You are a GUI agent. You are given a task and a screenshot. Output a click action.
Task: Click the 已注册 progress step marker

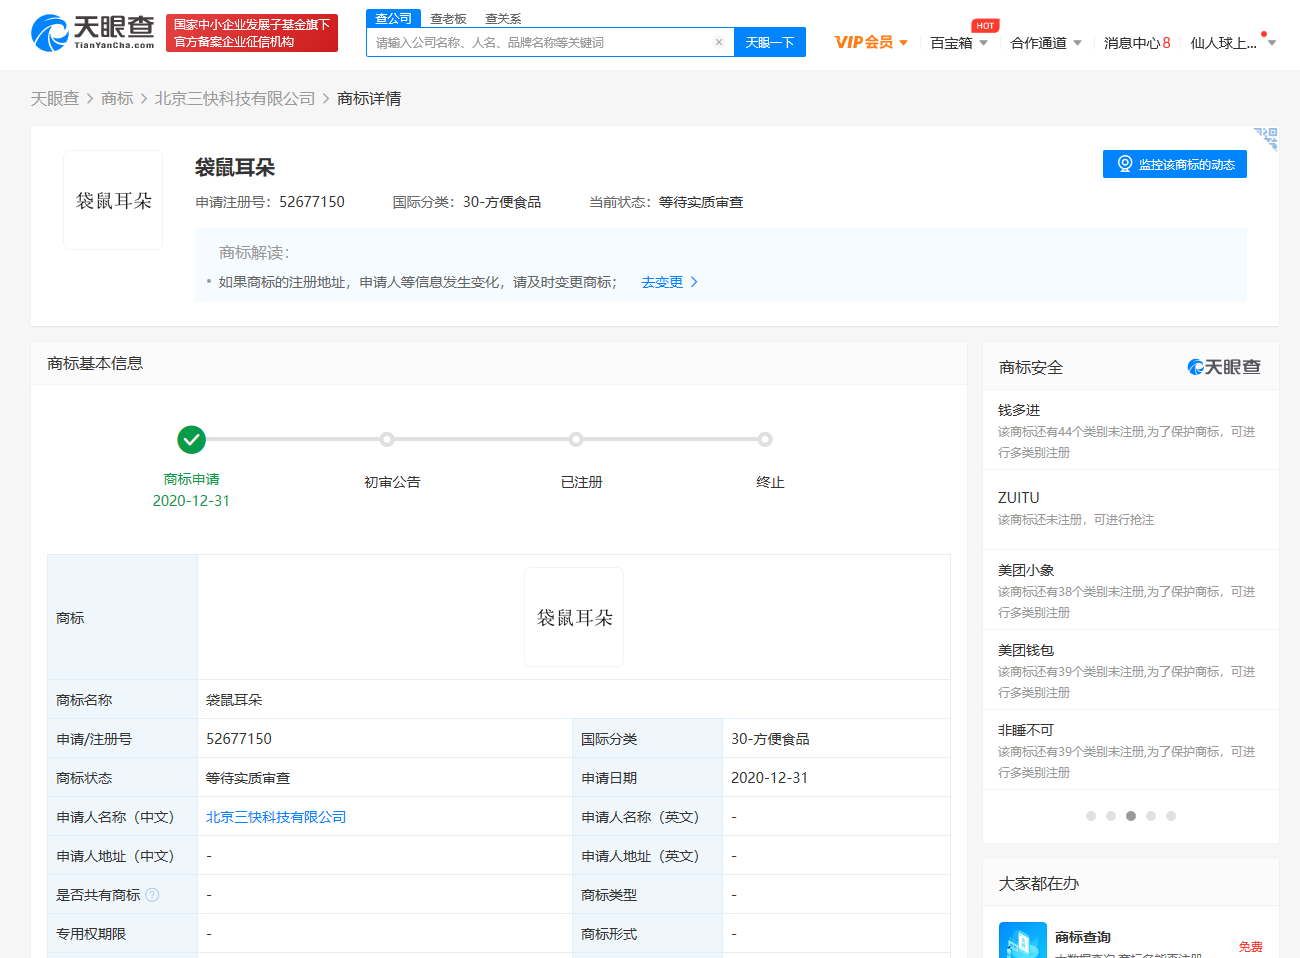point(576,439)
